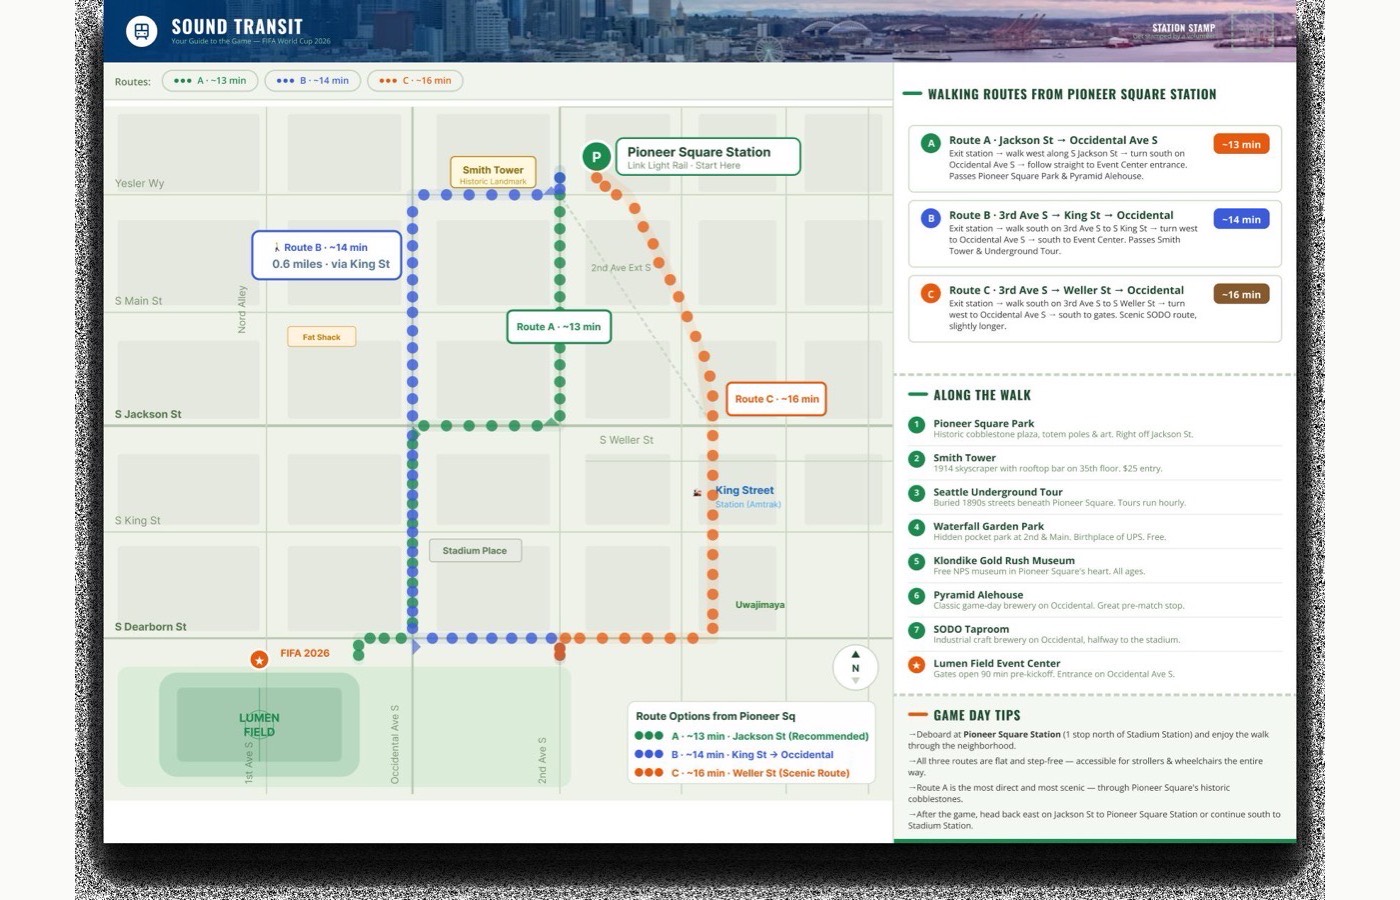The image size is (1400, 900).
Task: Click the north compass indicator
Action: tap(855, 668)
